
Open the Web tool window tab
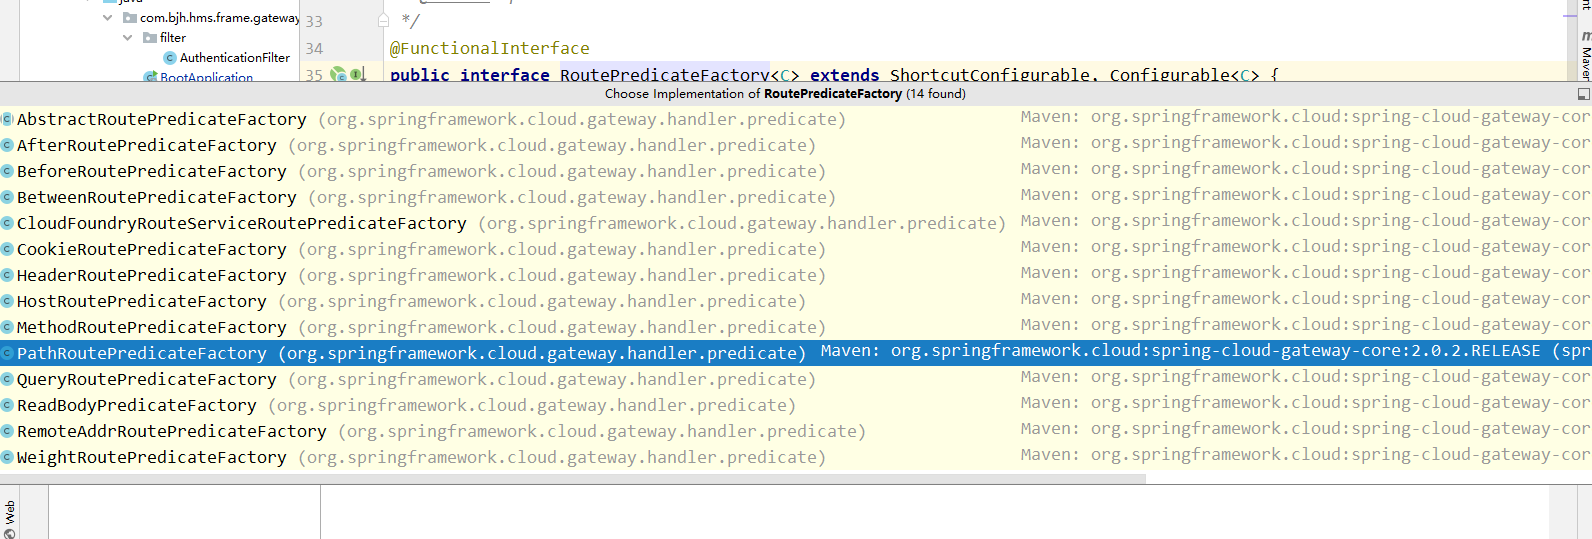[x=10, y=514]
